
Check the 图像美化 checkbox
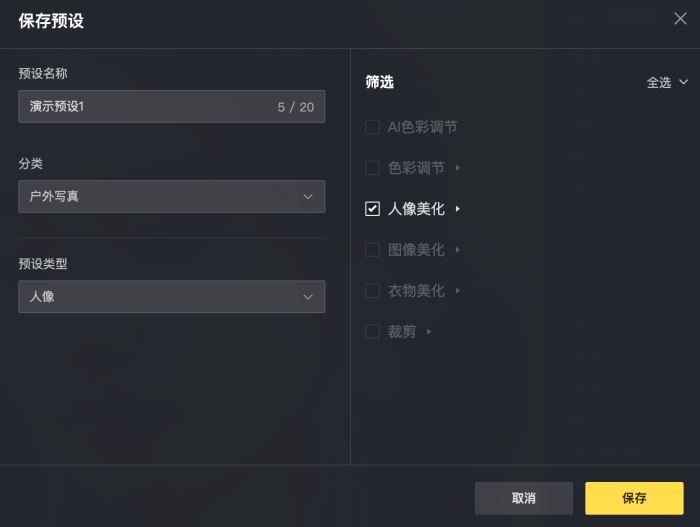point(372,250)
